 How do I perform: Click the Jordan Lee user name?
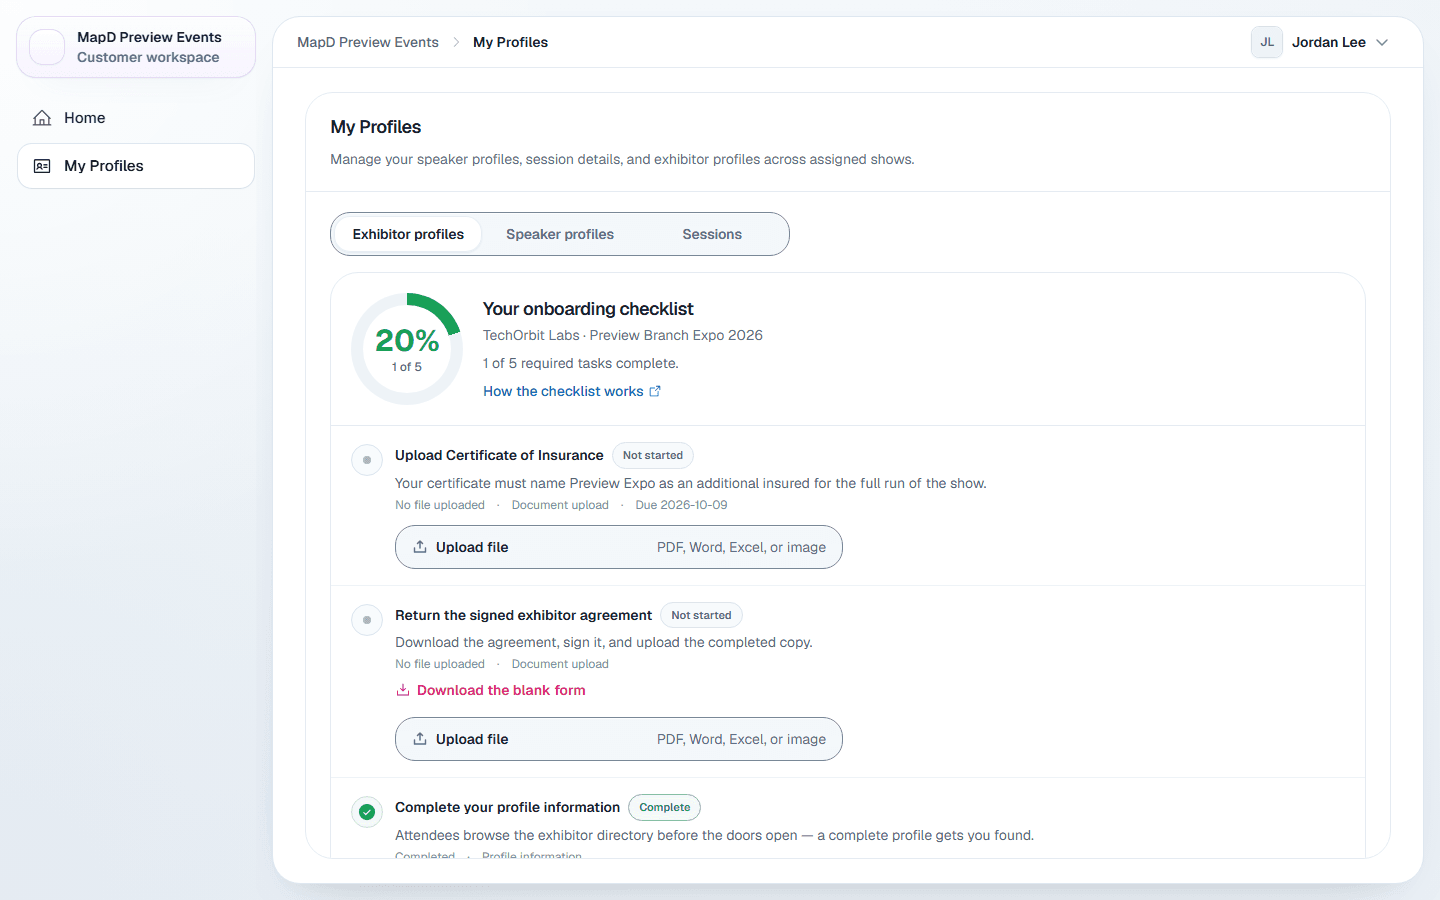click(1329, 42)
